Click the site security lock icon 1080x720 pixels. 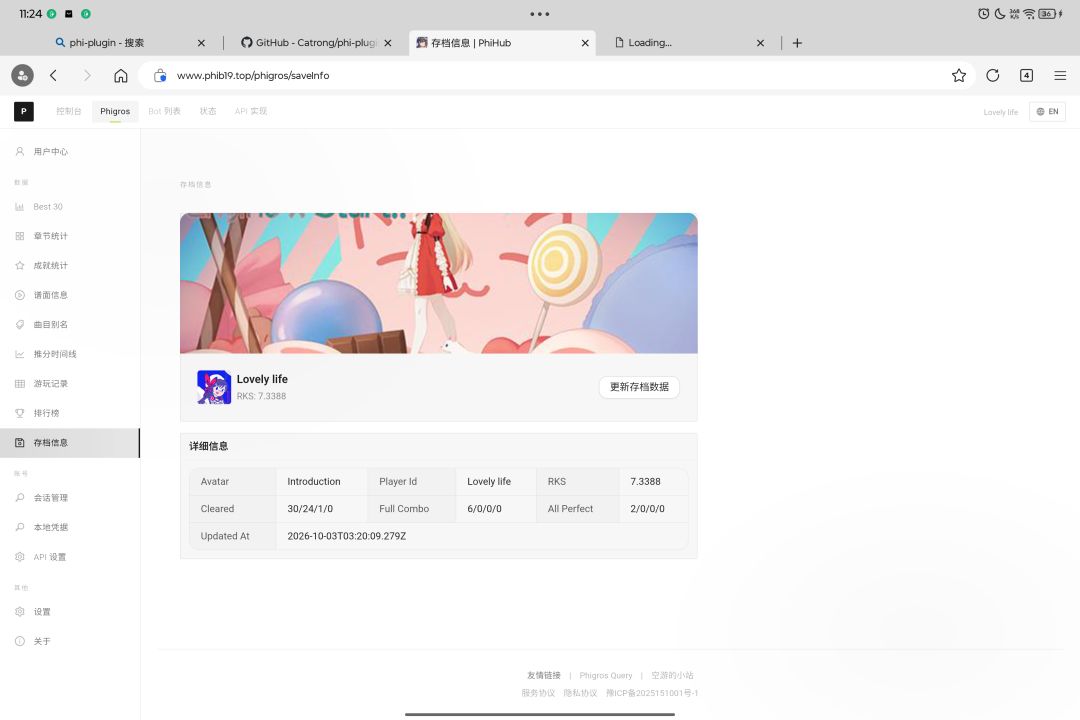[x=160, y=76]
